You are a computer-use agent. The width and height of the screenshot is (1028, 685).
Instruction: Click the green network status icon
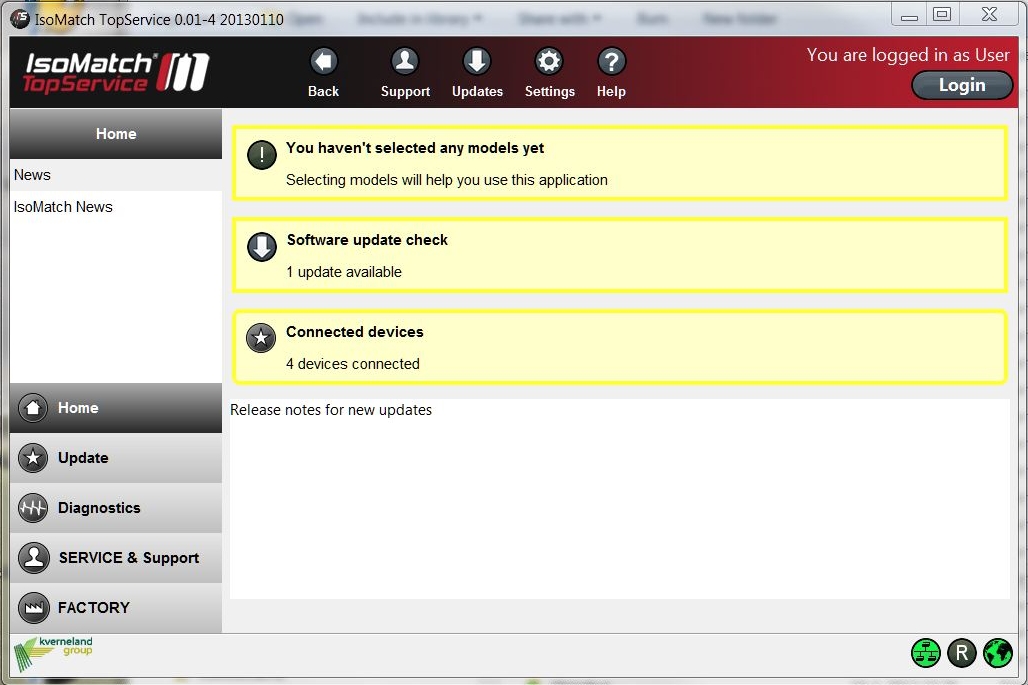(926, 653)
